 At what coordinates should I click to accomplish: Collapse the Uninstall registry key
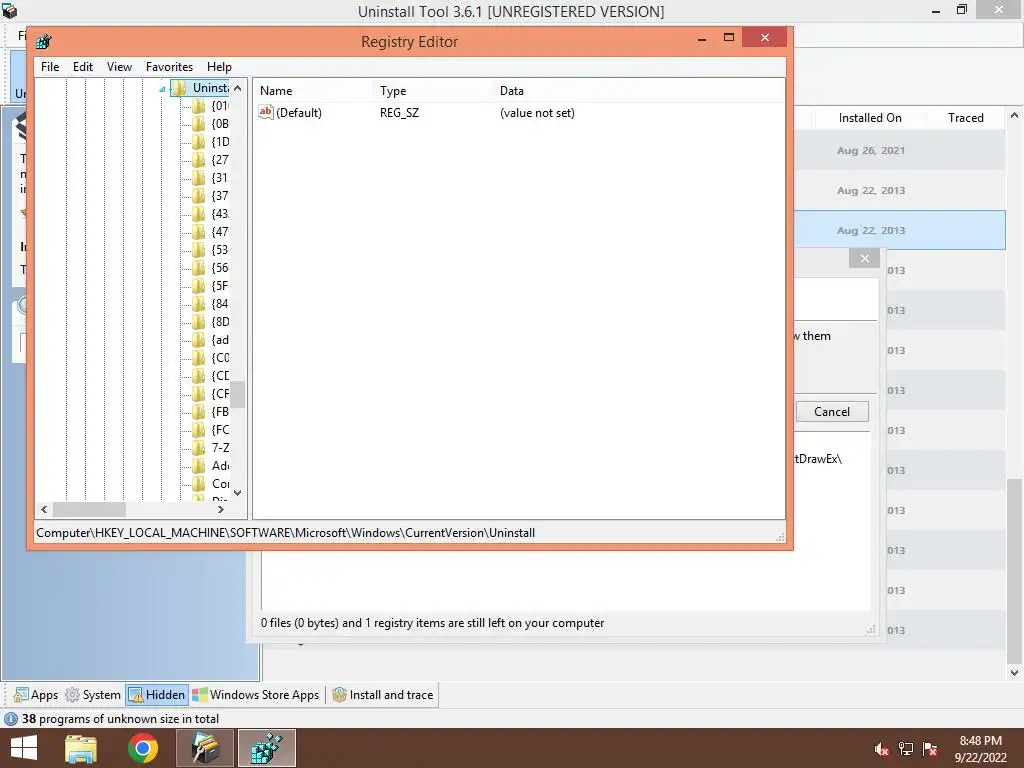pyautogui.click(x=162, y=89)
